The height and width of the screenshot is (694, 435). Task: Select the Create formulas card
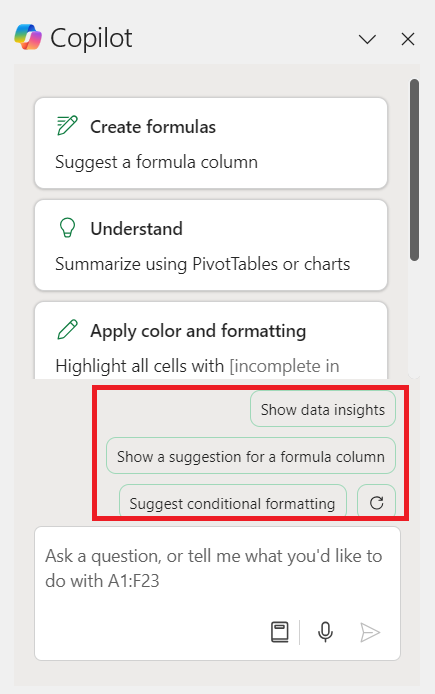(211, 143)
